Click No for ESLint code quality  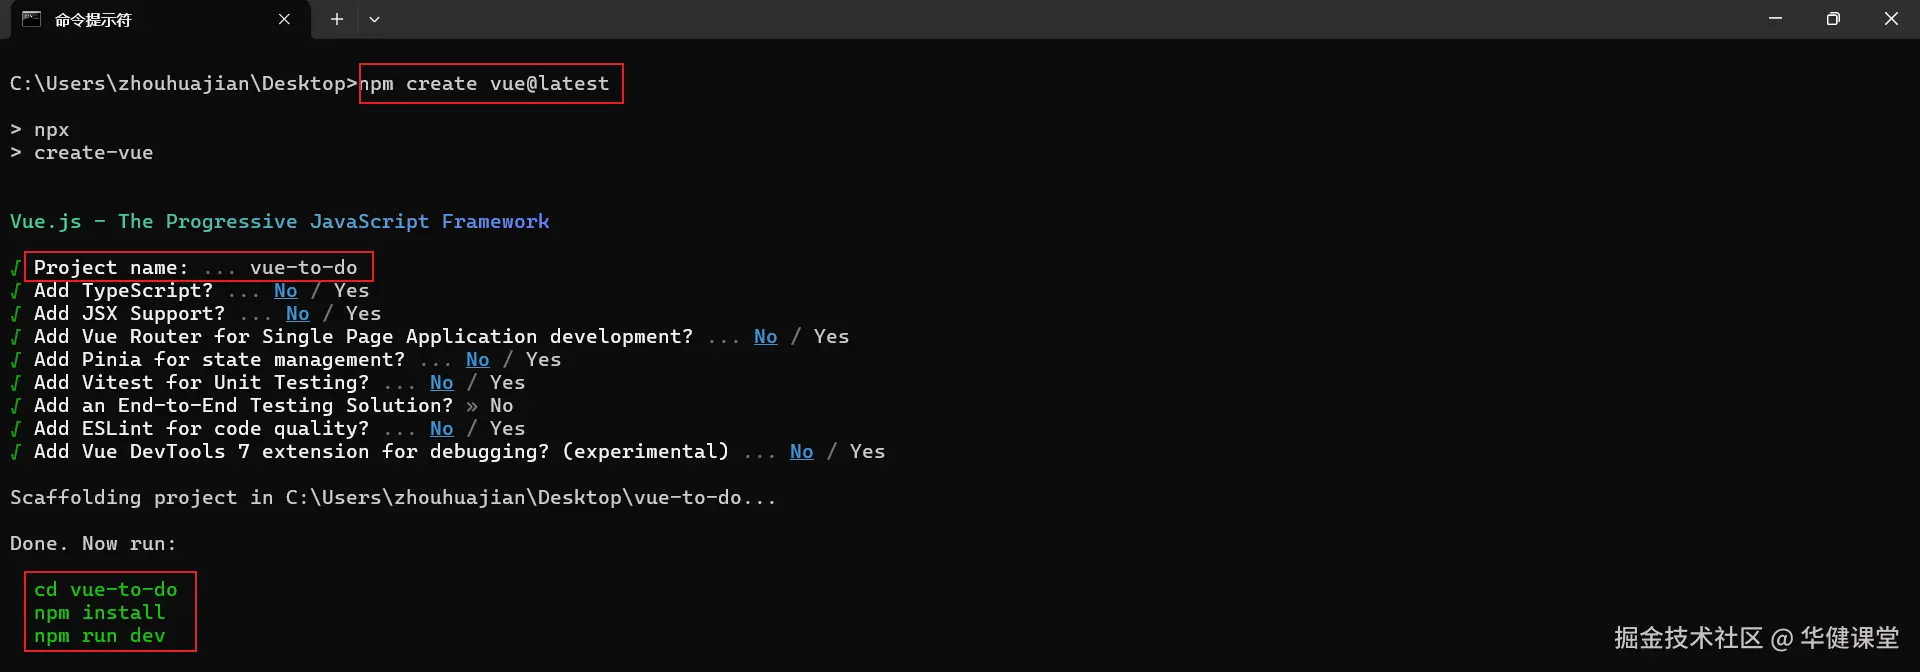[x=441, y=429]
